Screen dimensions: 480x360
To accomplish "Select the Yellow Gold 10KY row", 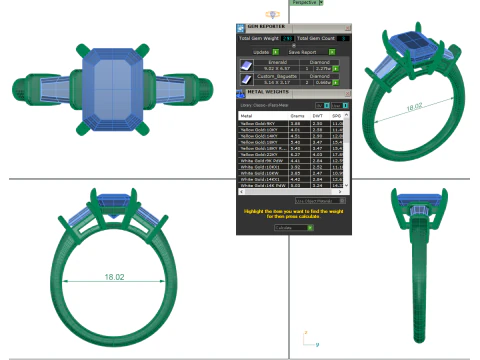I will (291, 130).
